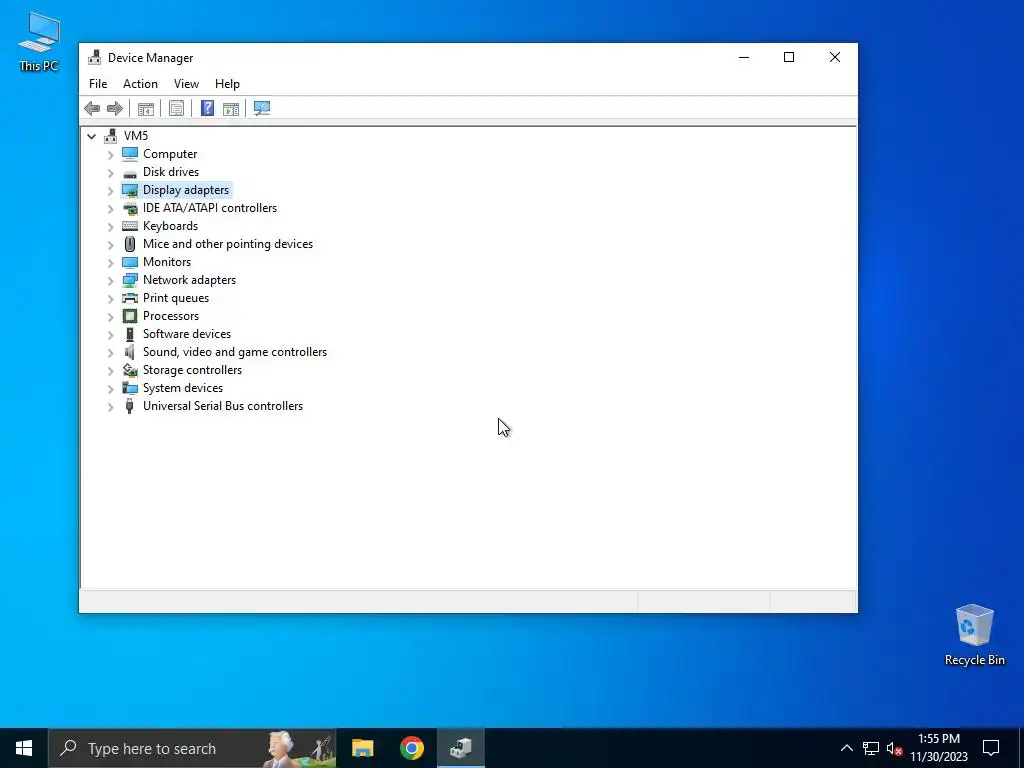Click the Software devices icon
The height and width of the screenshot is (768, 1024).
130,334
